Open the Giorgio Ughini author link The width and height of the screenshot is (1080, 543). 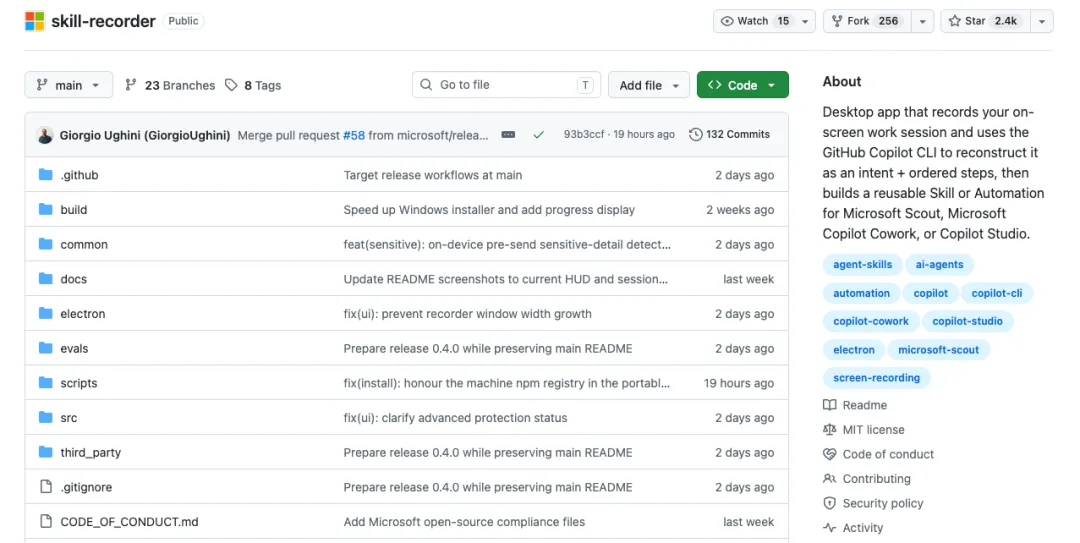145,135
